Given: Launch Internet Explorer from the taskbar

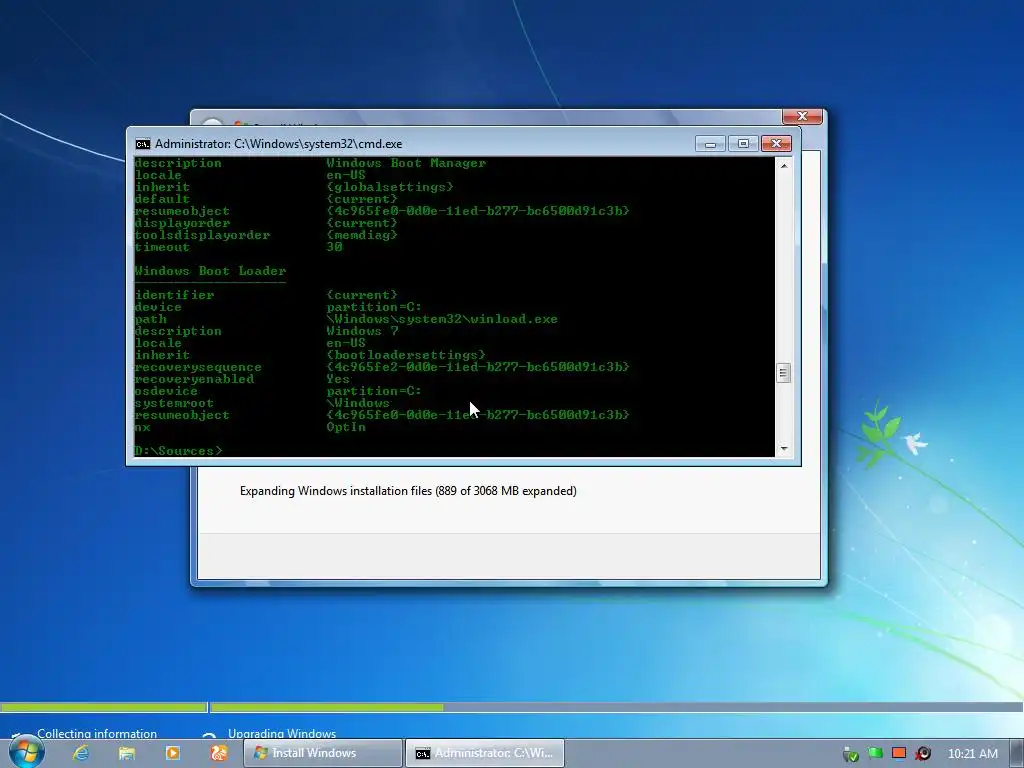Looking at the screenshot, I should tap(81, 753).
